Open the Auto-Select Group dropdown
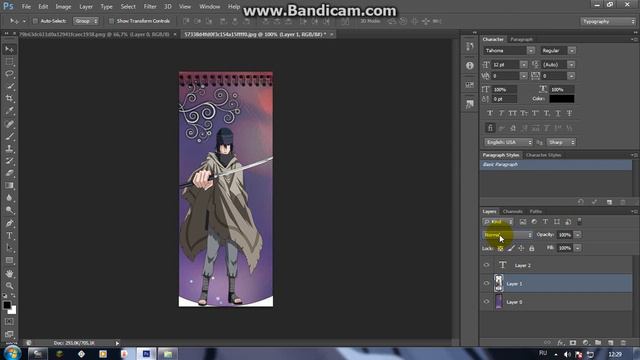This screenshot has width=640, height=360. tap(86, 21)
